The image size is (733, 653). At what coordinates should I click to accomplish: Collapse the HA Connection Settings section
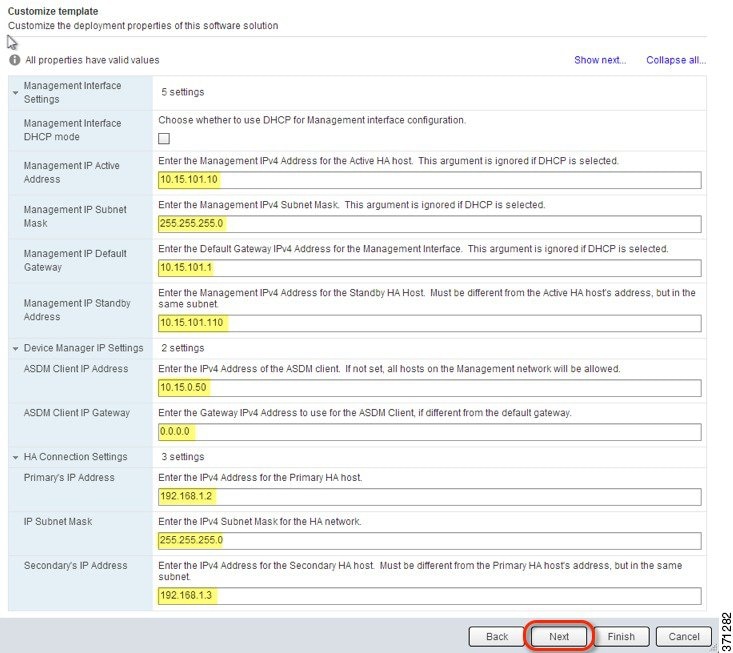[x=15, y=457]
